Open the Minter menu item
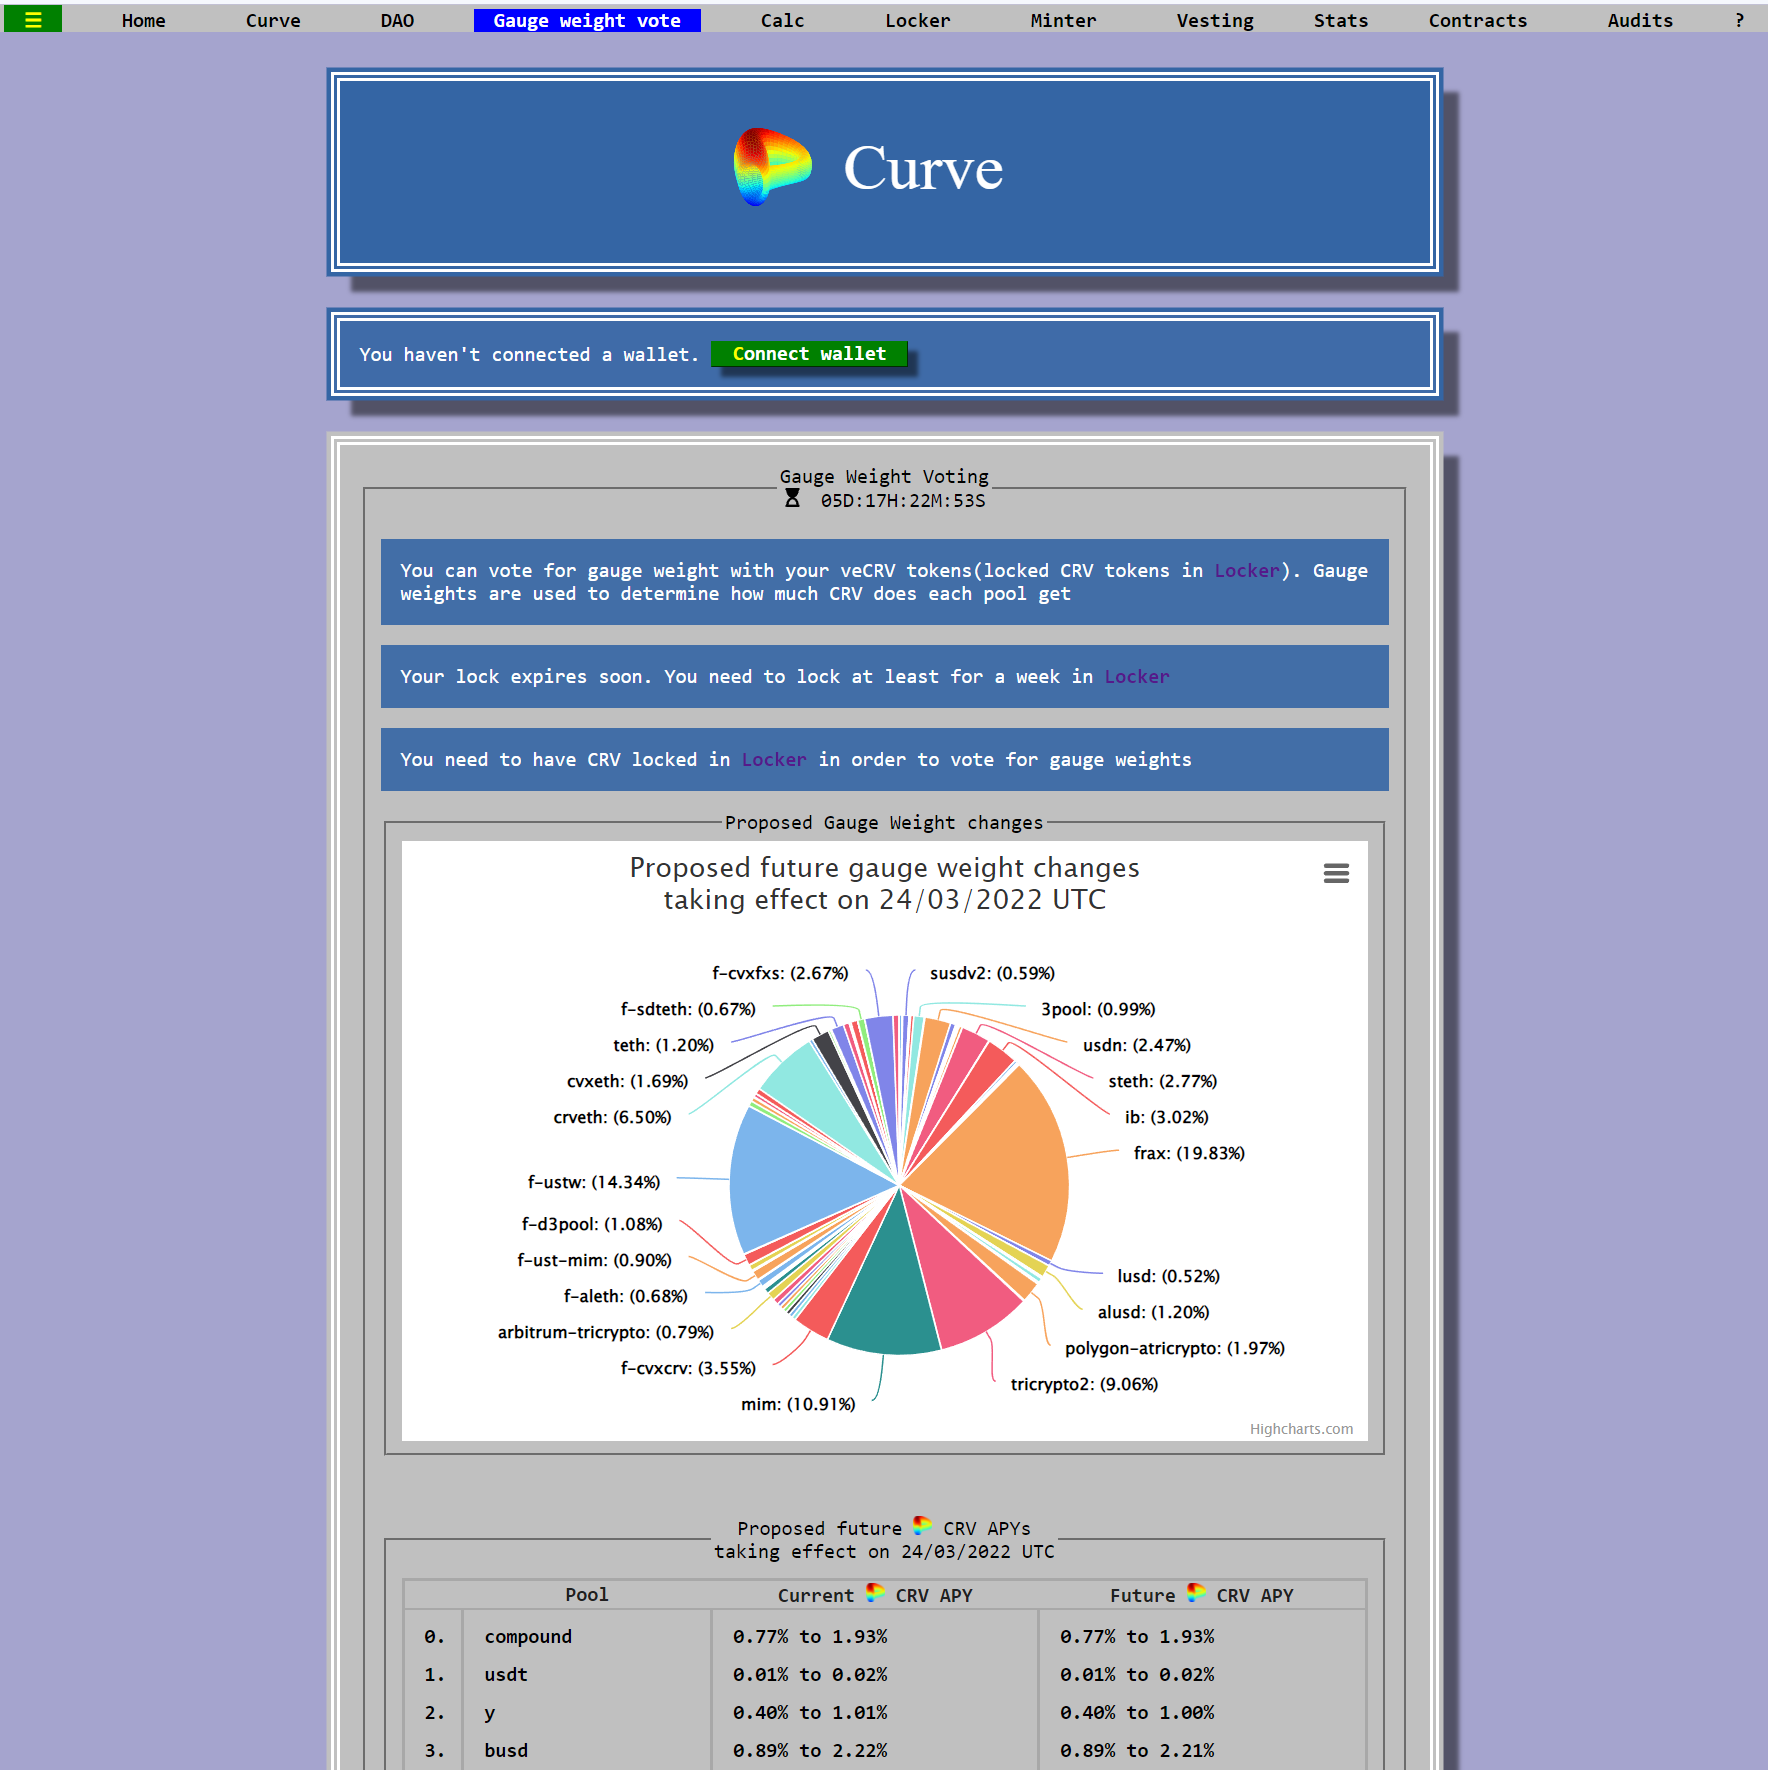 pos(1063,20)
